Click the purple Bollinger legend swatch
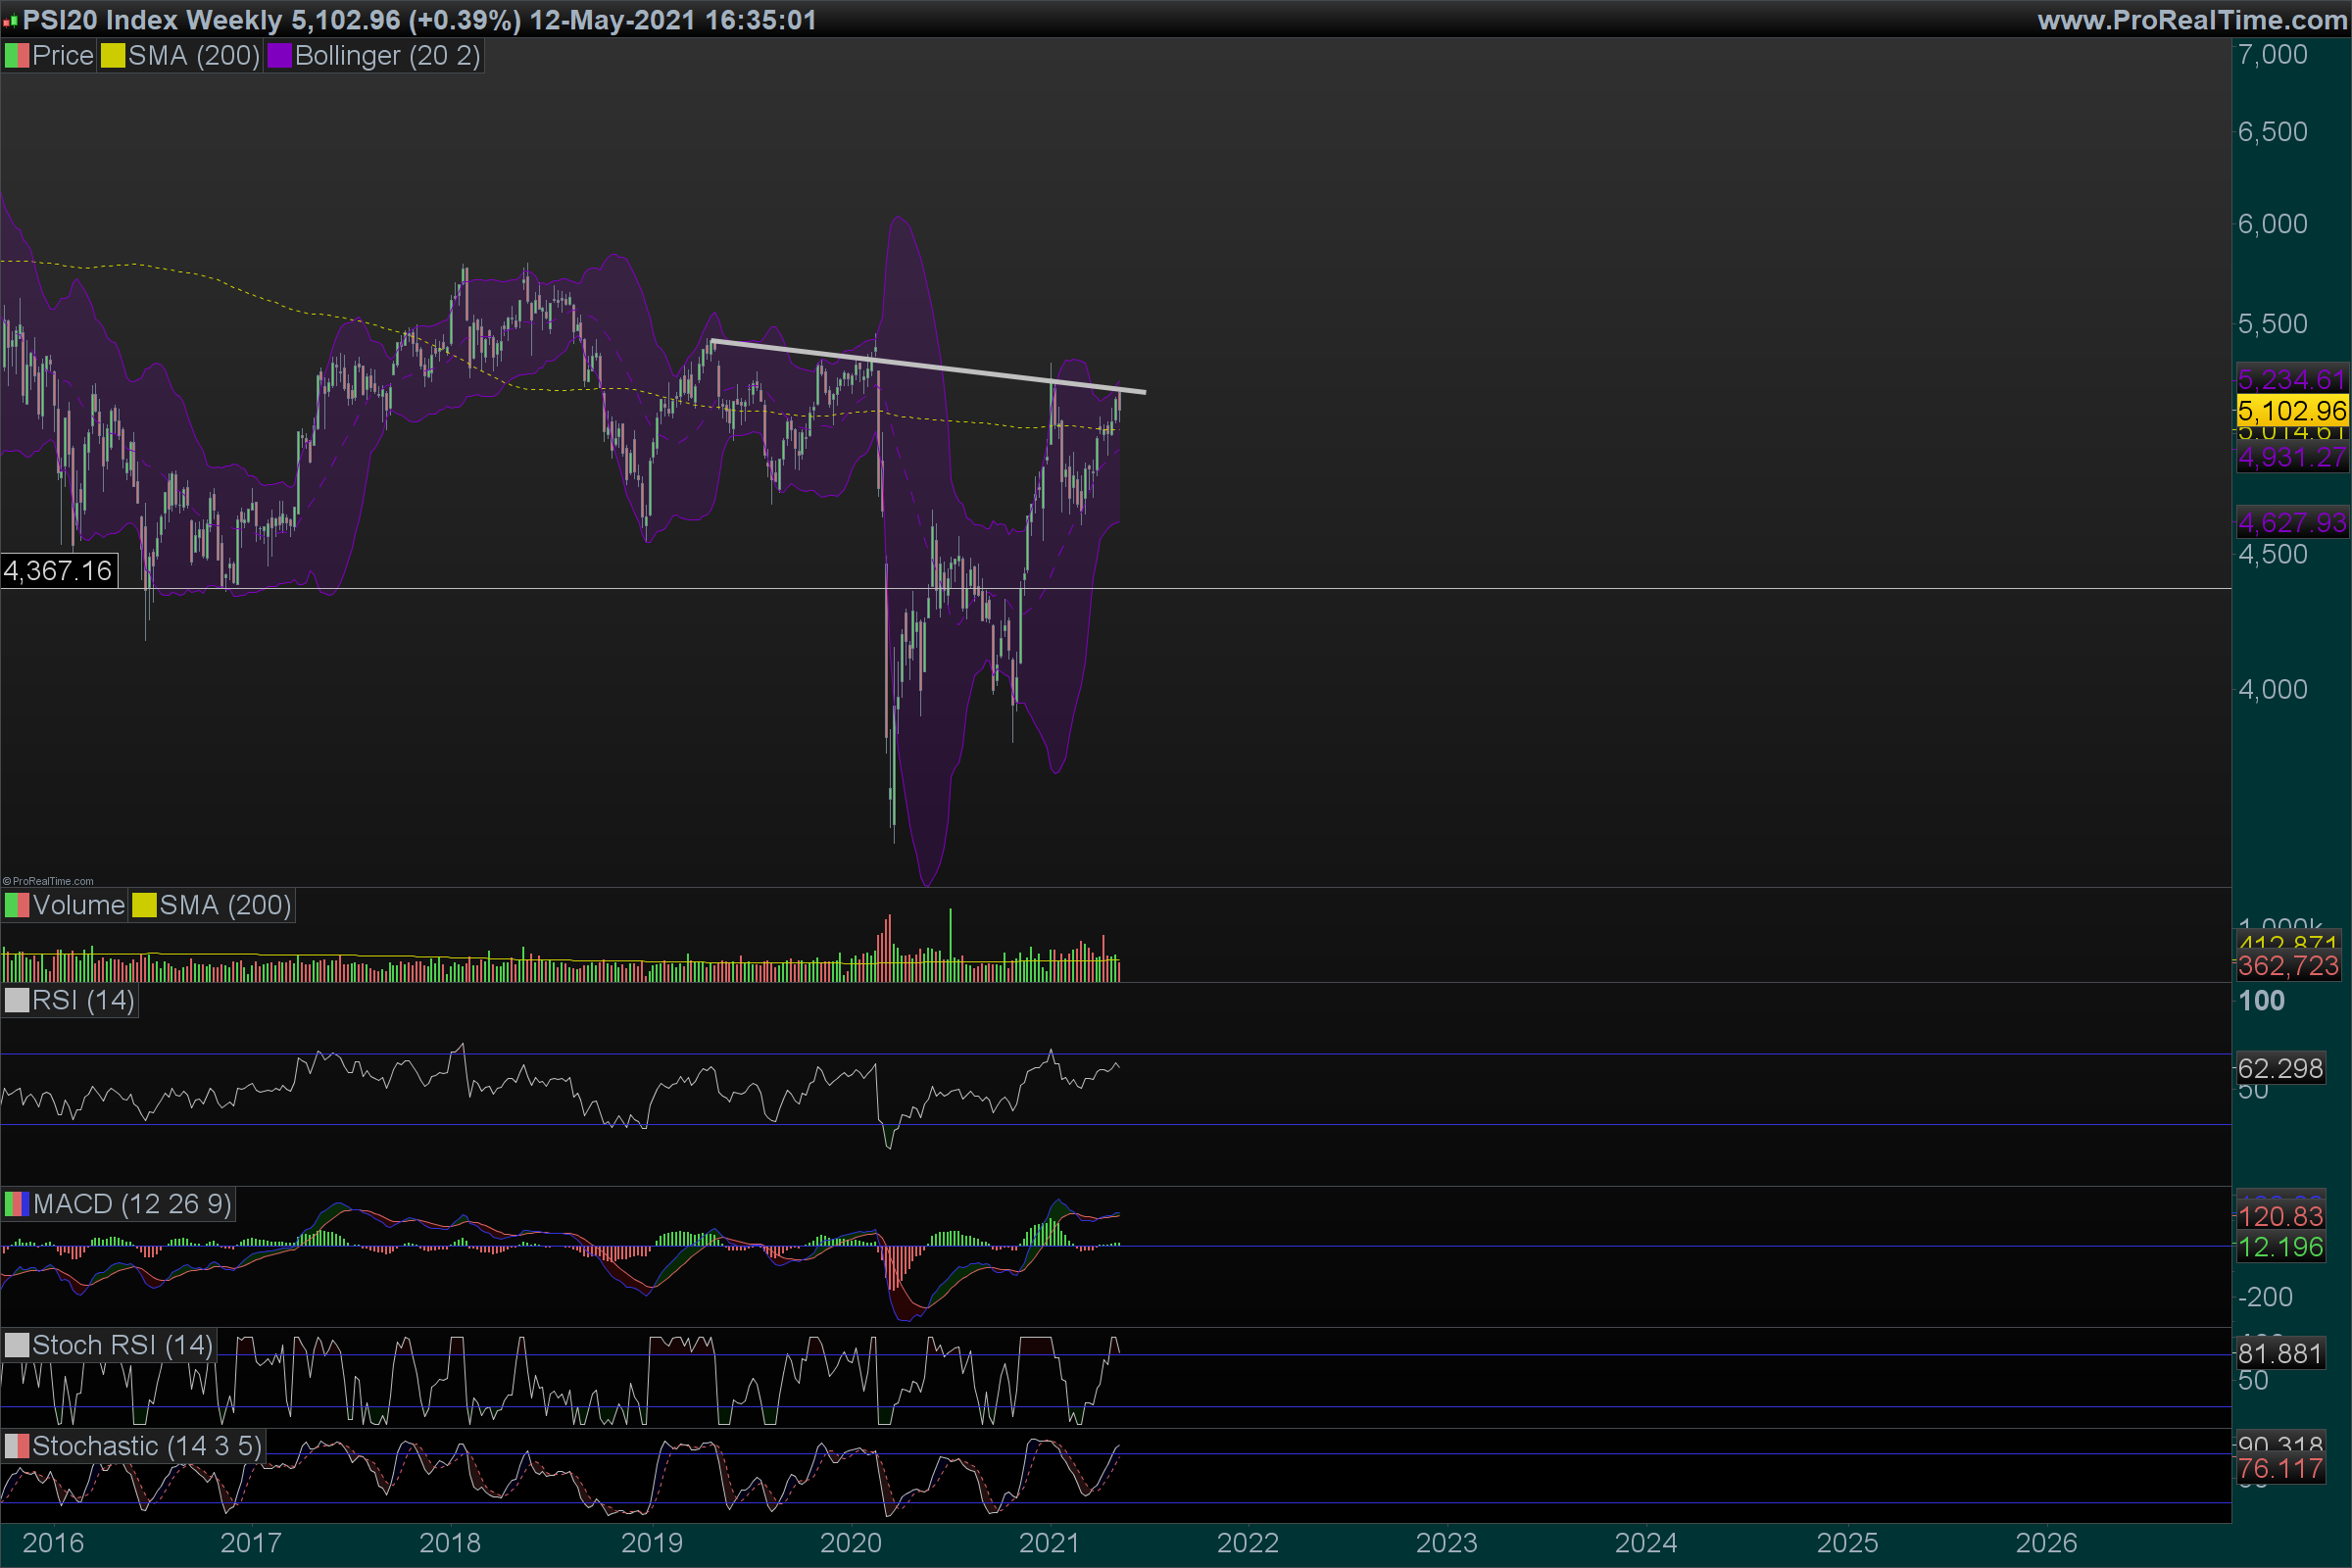Viewport: 2352px width, 1568px height. 279,56
